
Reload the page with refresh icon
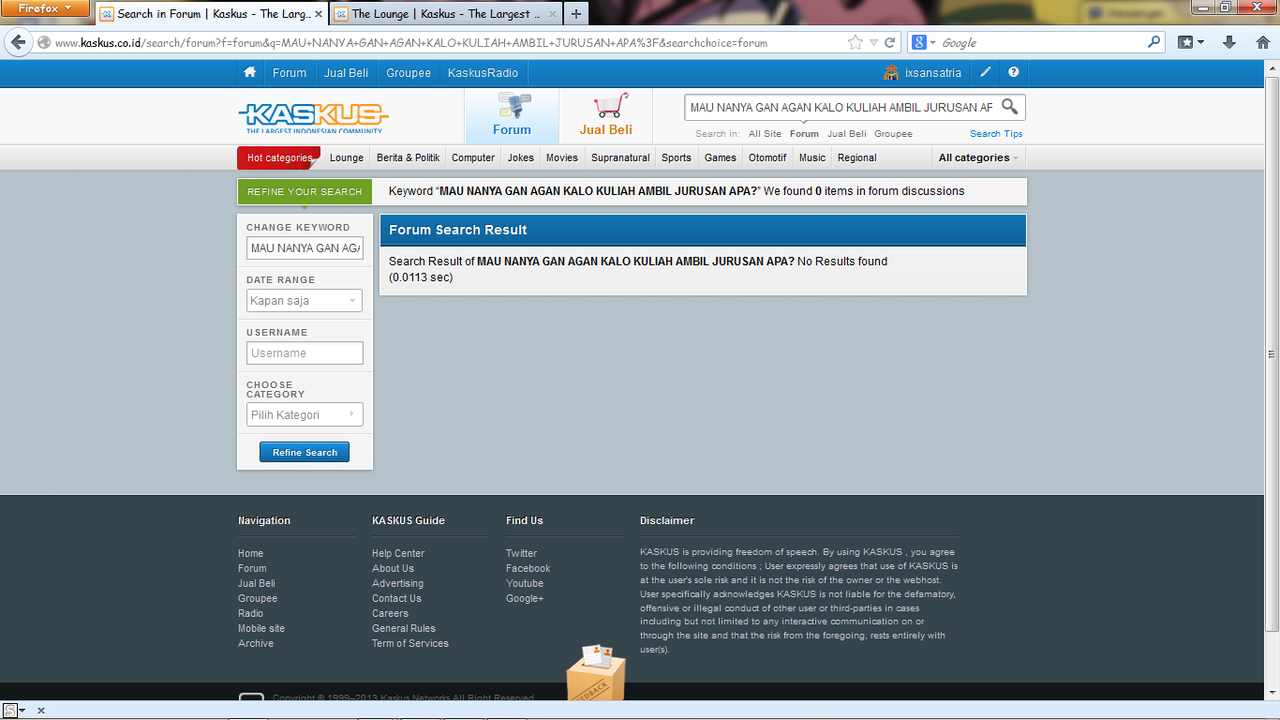pos(890,42)
